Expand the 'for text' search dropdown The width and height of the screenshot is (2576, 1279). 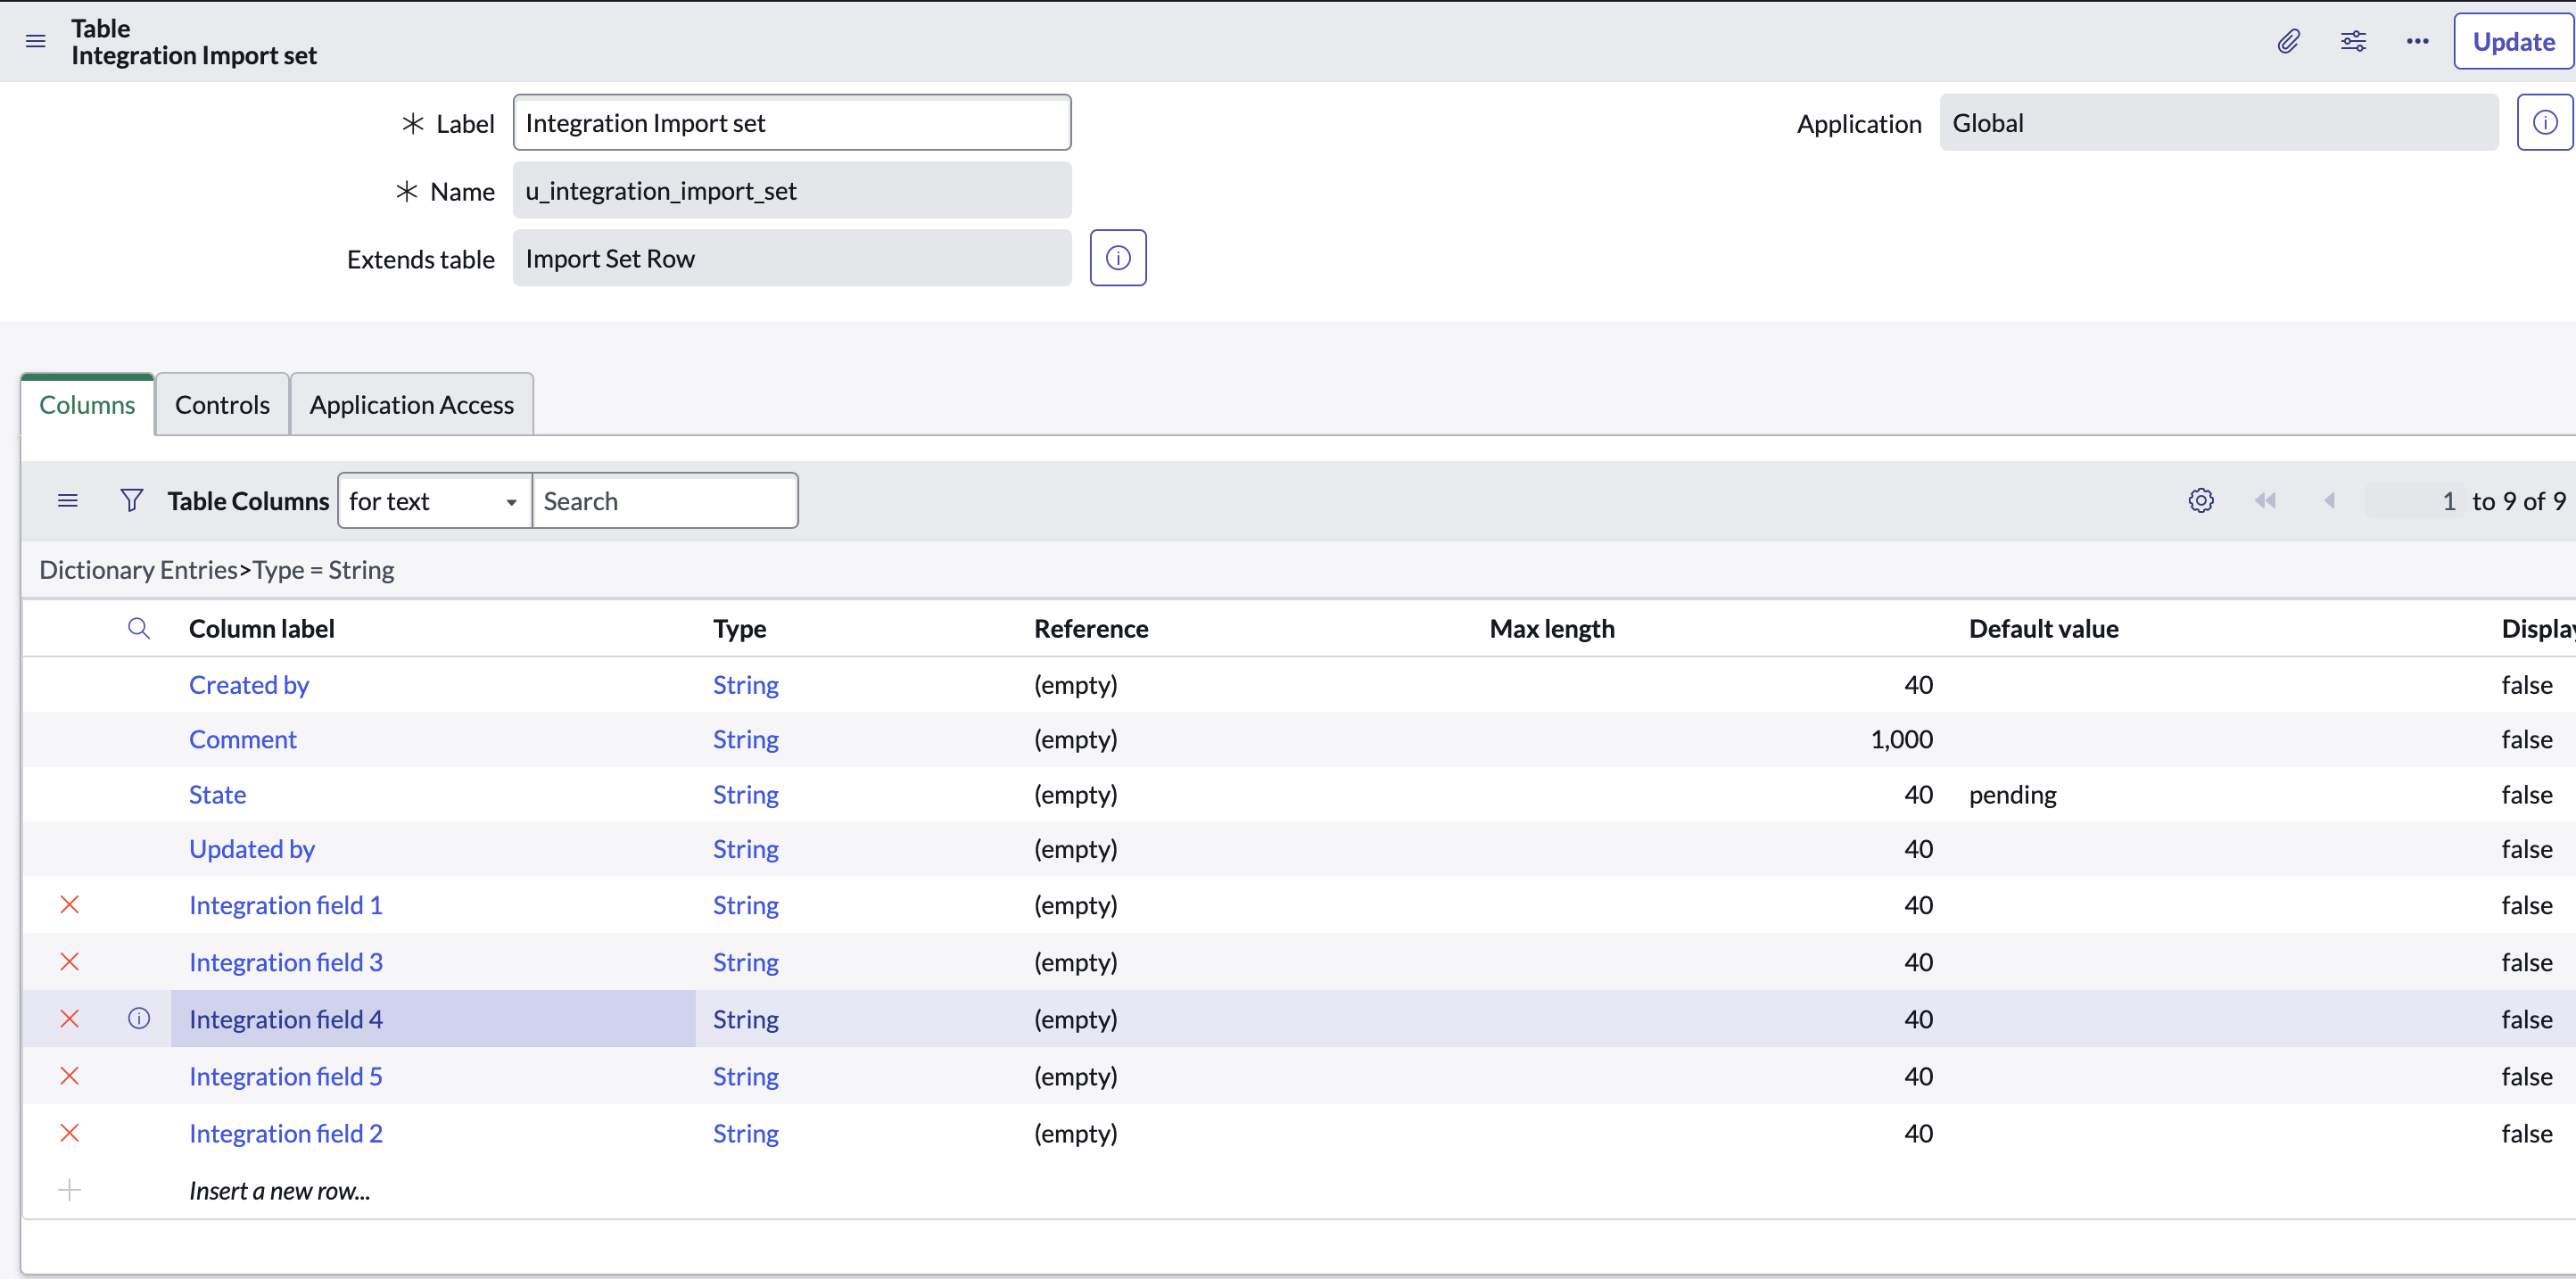tap(435, 501)
